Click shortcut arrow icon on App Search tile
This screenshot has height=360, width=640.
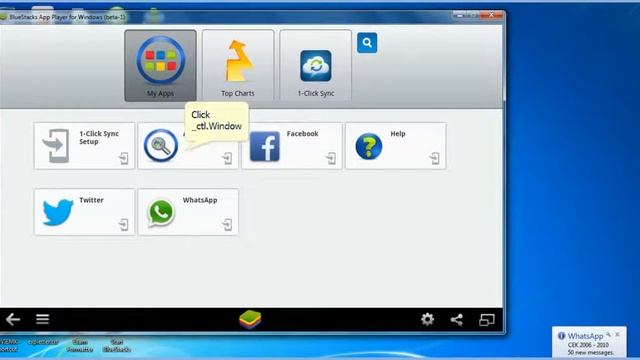point(227,158)
